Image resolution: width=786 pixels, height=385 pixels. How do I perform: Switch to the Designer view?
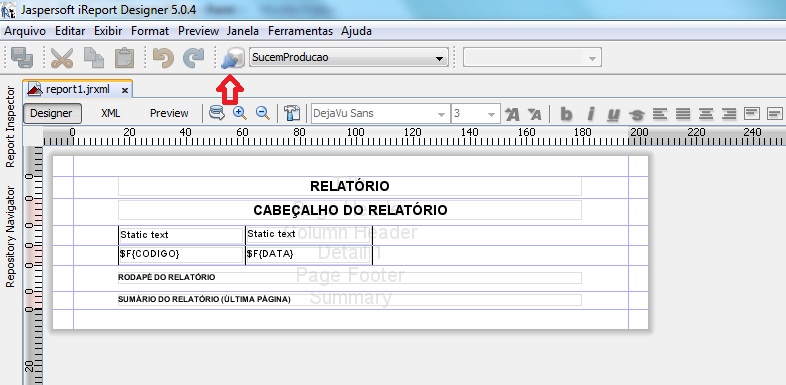click(52, 113)
